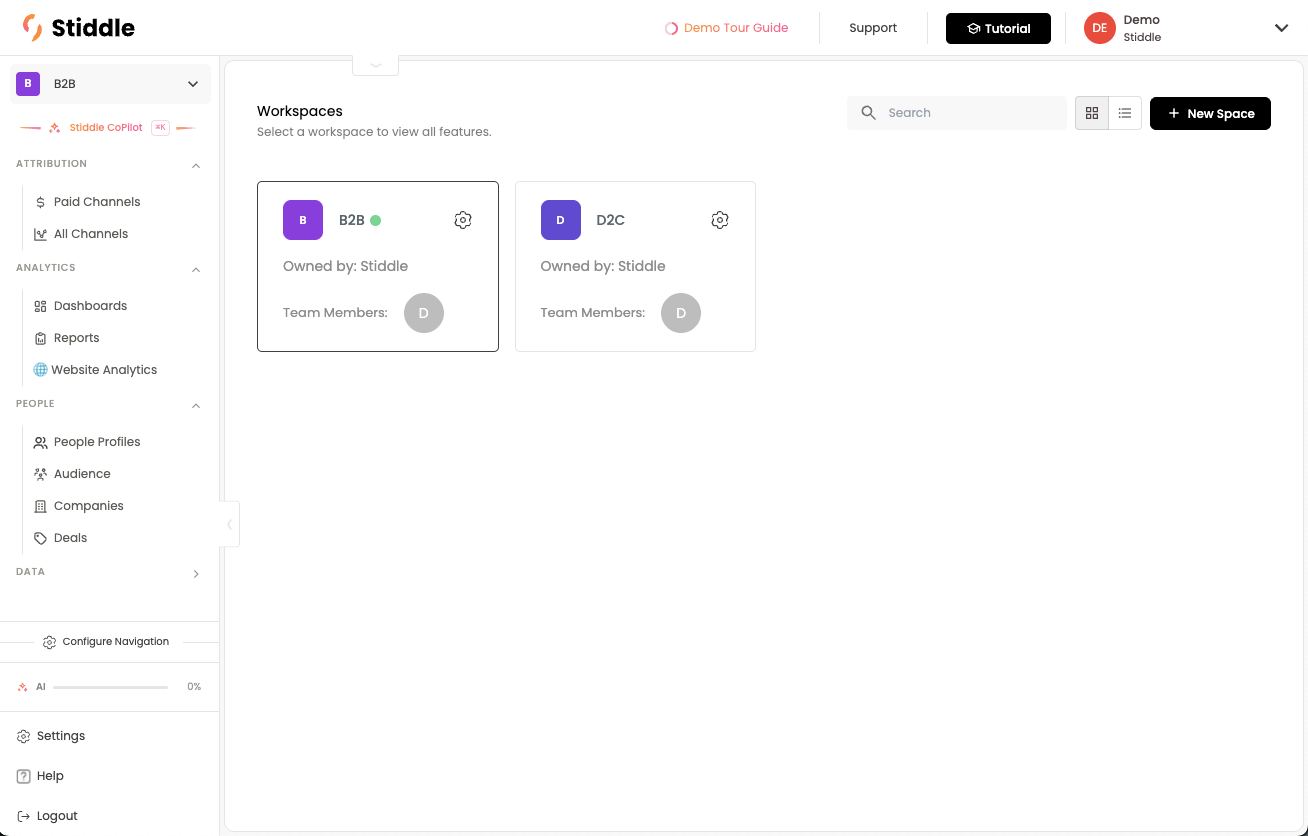Click the People Profiles users icon
1308x836 pixels.
click(x=40, y=442)
